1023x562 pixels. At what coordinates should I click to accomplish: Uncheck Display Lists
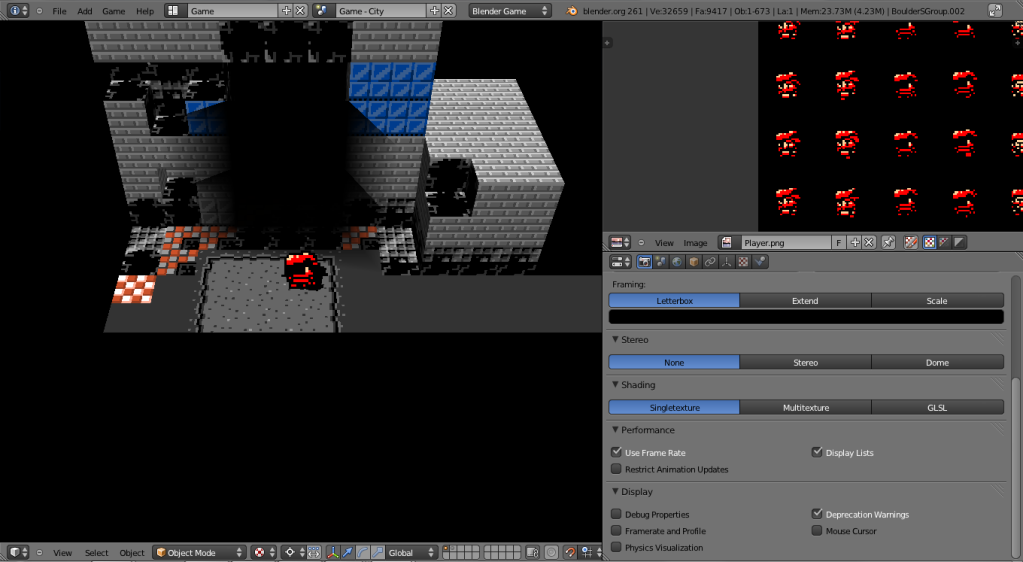click(817, 452)
